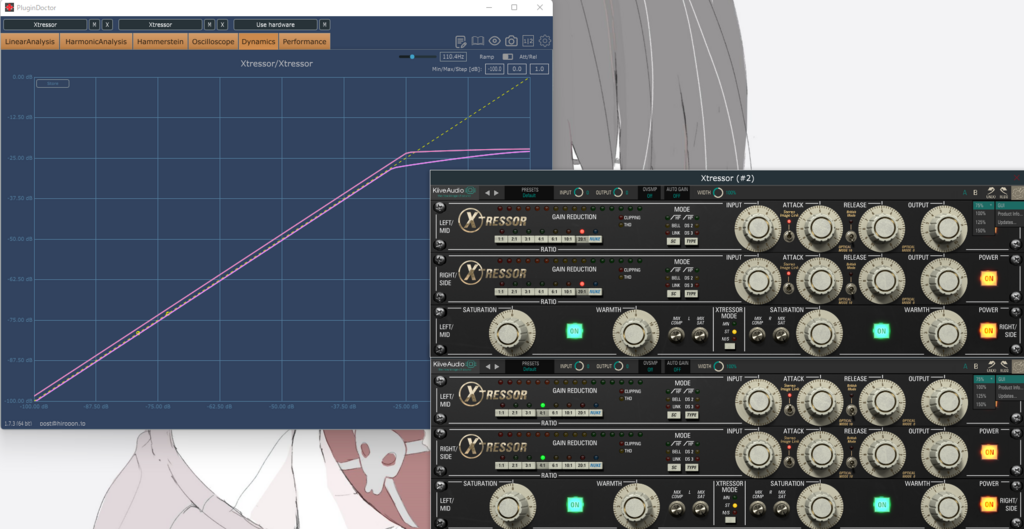
Task: Click the frequency slider in PluginDoctor
Action: (x=417, y=57)
